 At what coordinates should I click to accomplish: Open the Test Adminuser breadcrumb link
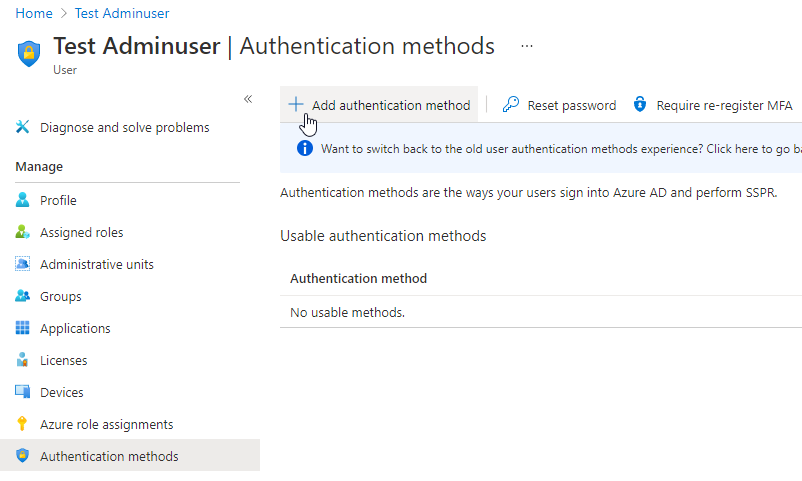[x=122, y=13]
